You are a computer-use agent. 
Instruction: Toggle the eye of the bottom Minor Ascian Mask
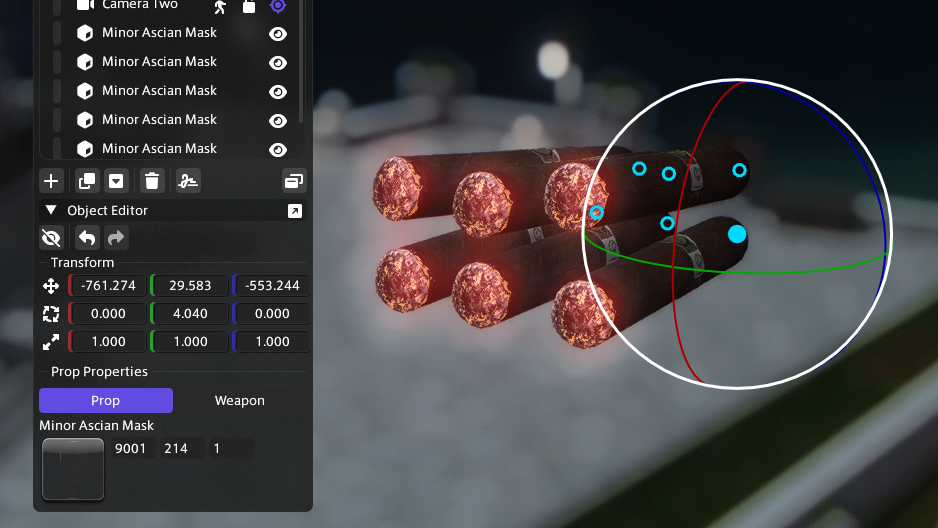click(x=278, y=149)
